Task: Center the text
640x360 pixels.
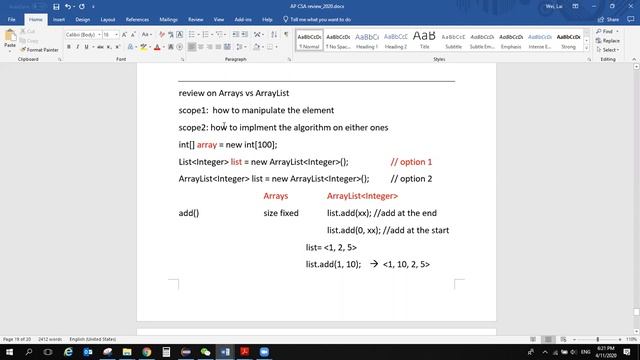Action: coord(200,47)
